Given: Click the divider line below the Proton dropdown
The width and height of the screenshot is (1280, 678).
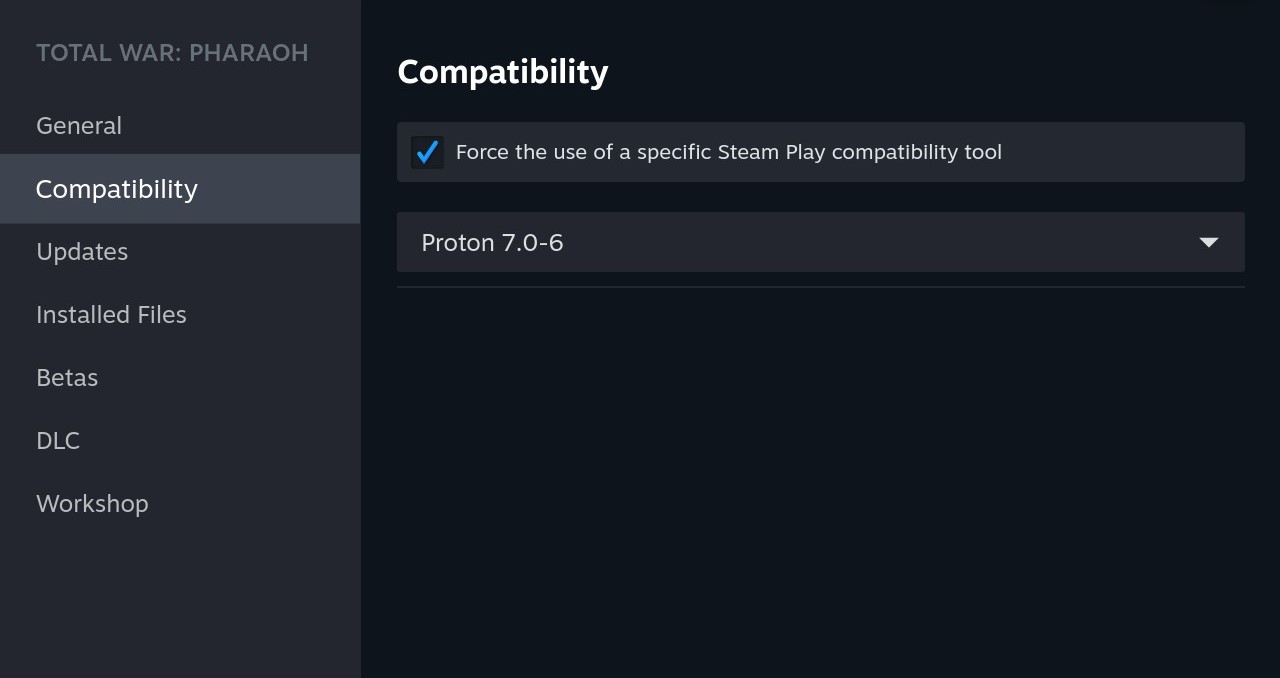Looking at the screenshot, I should pos(820,287).
